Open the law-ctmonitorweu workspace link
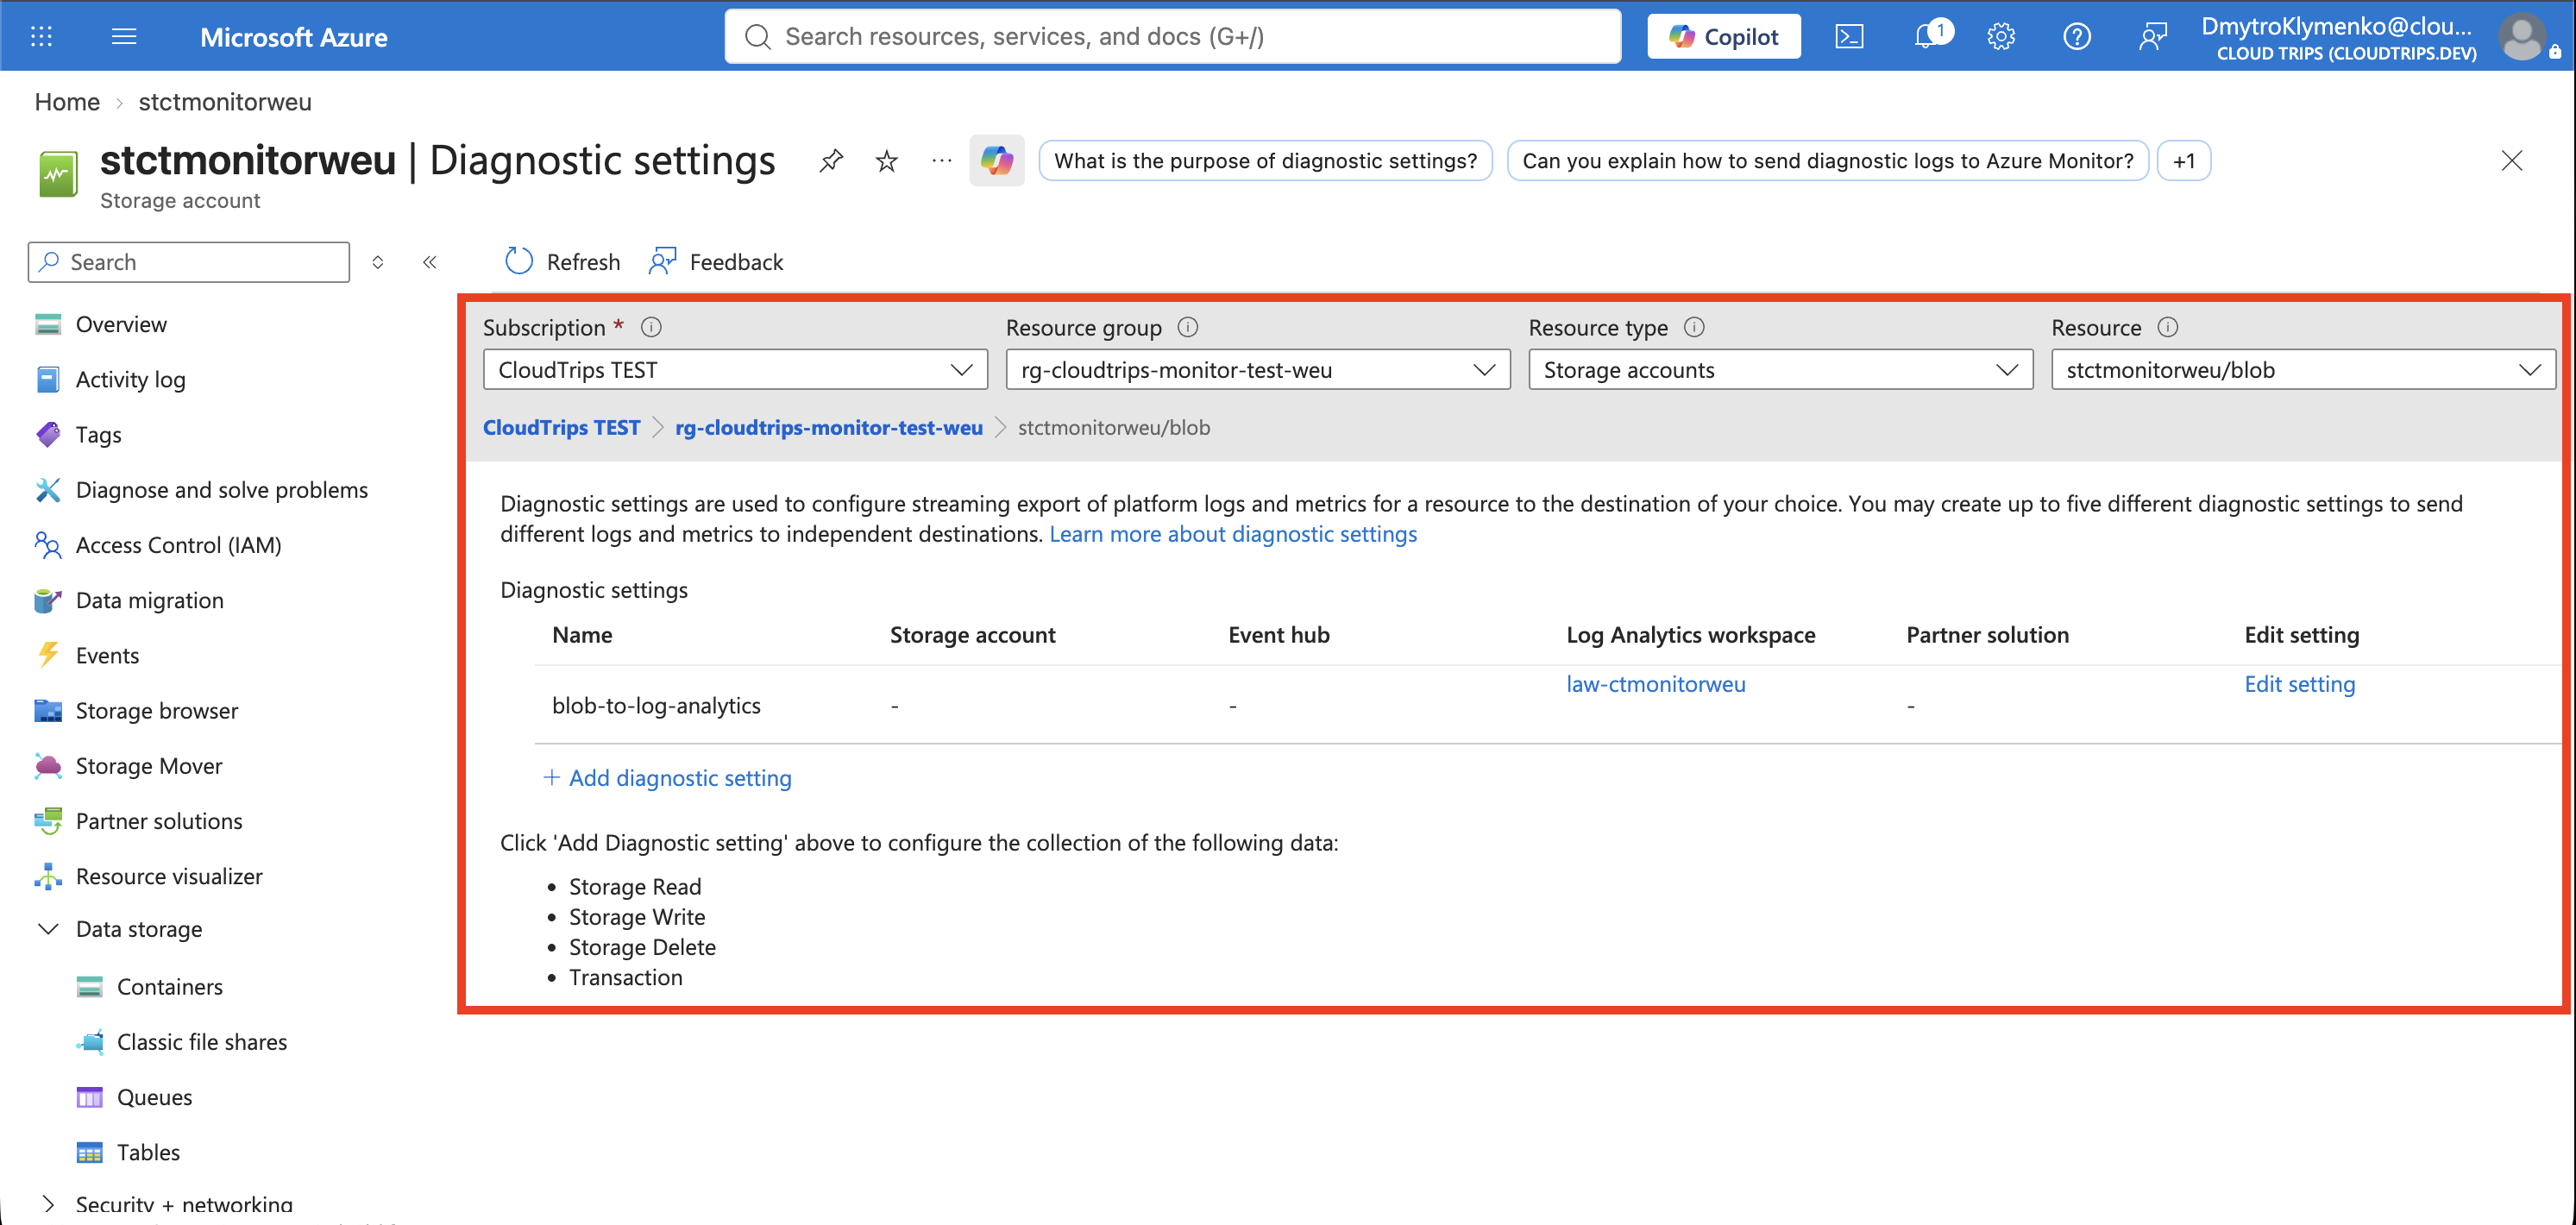 pos(1656,684)
